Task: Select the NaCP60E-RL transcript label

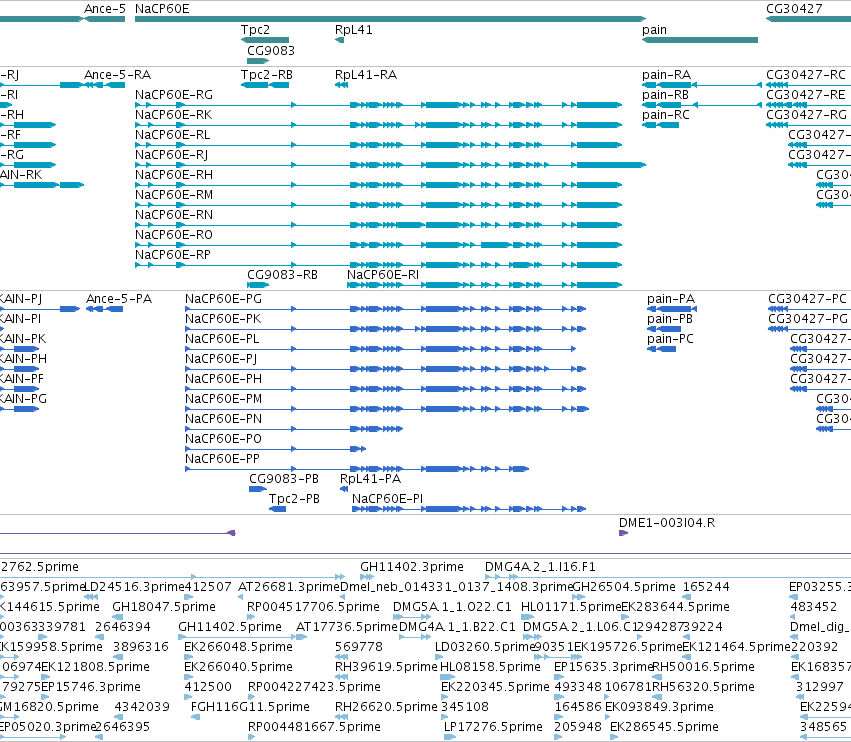Action: pyautogui.click(x=173, y=135)
